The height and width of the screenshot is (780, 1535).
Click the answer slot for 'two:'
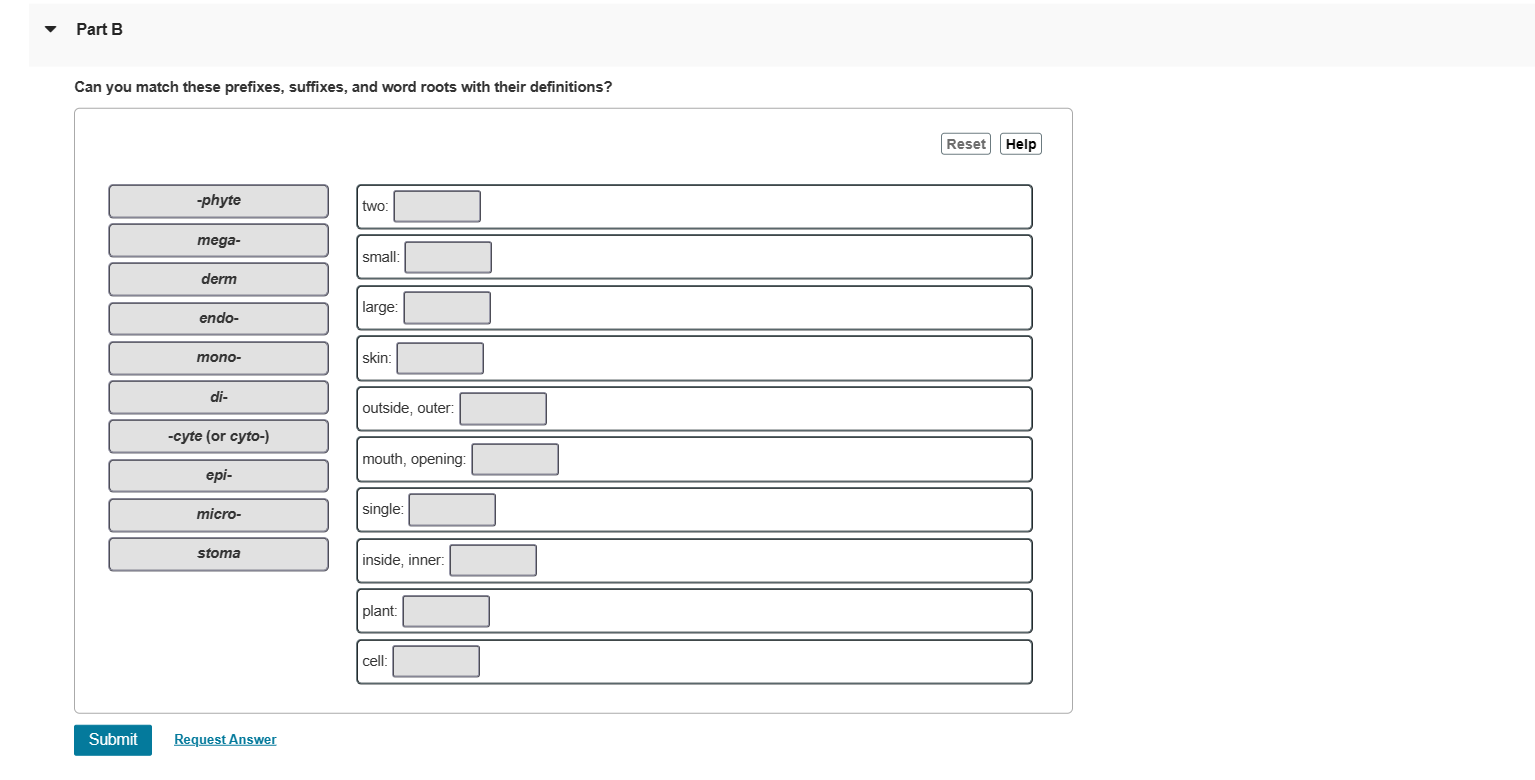click(x=437, y=207)
